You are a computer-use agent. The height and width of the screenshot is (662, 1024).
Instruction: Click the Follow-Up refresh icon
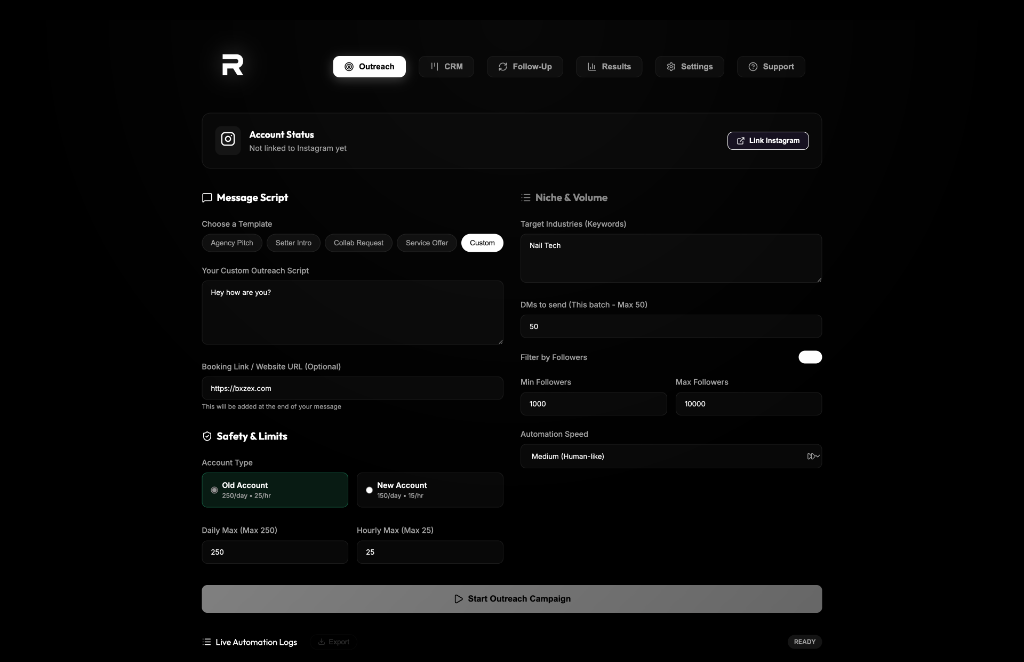[502, 66]
